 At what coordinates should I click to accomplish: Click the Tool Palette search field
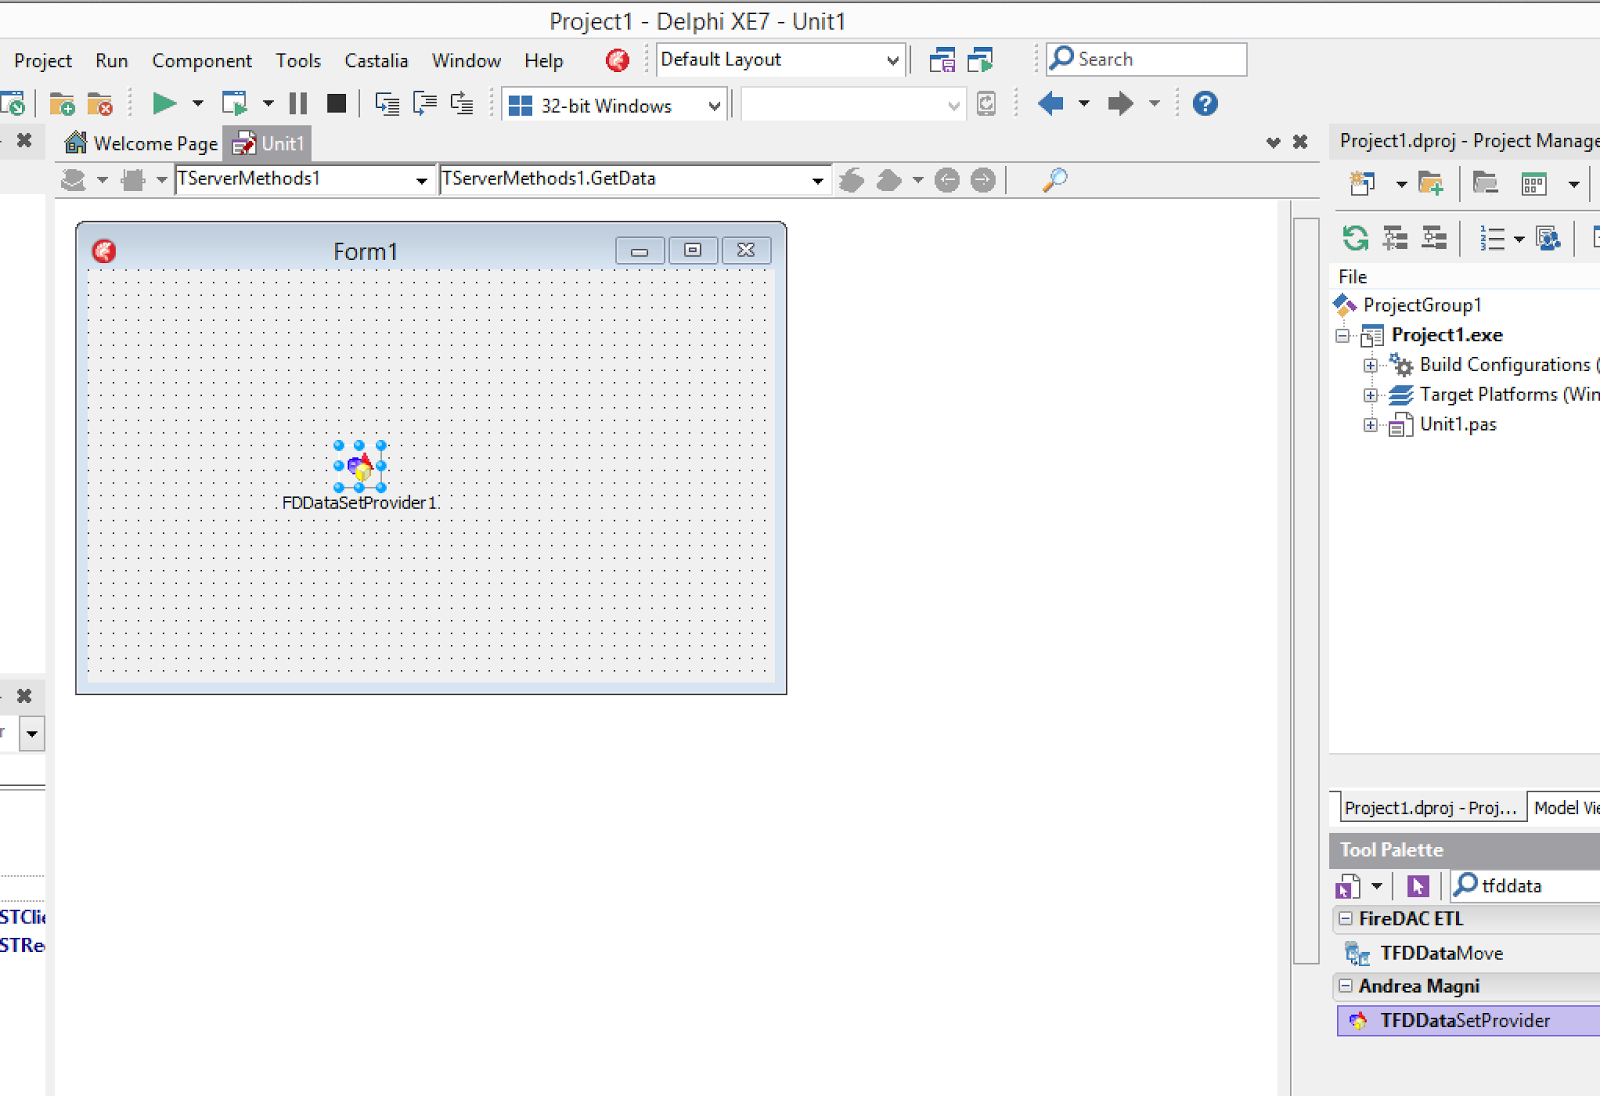tap(1526, 886)
